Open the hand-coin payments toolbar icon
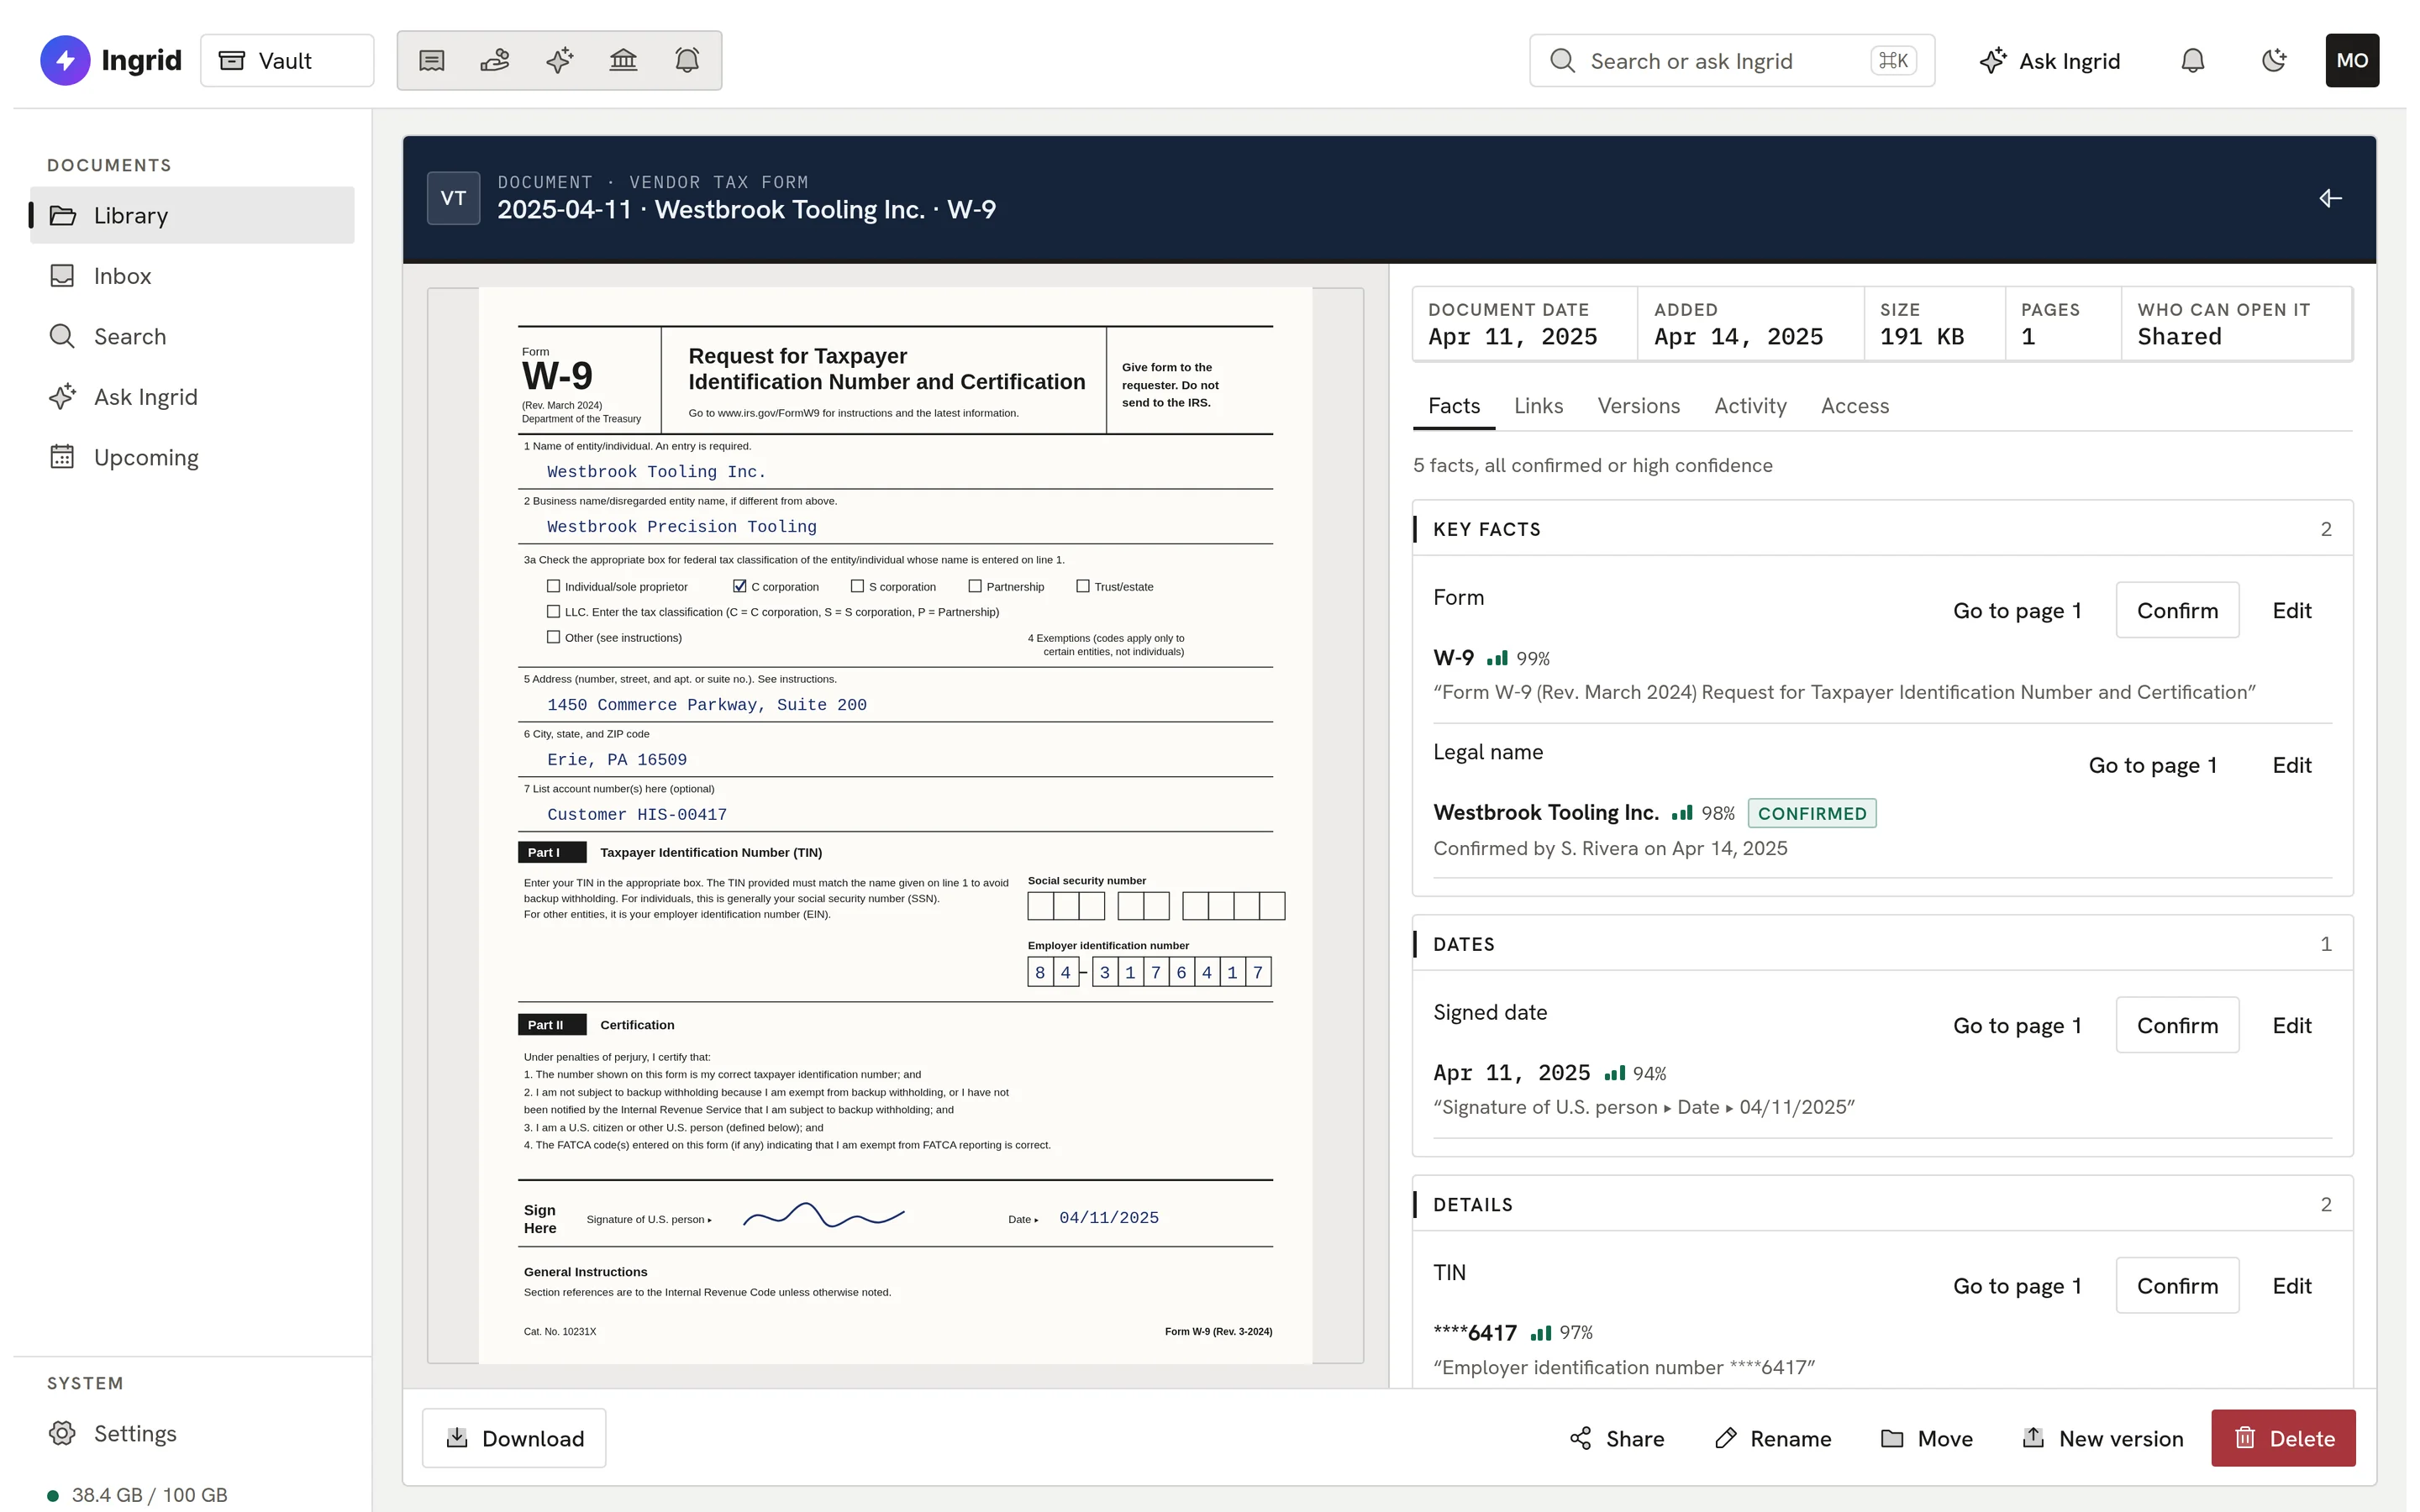 click(495, 61)
